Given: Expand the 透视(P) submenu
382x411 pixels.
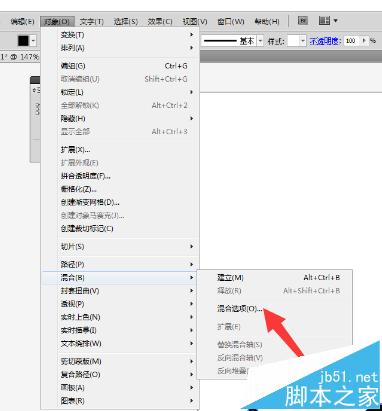Looking at the screenshot, I should tap(120, 304).
